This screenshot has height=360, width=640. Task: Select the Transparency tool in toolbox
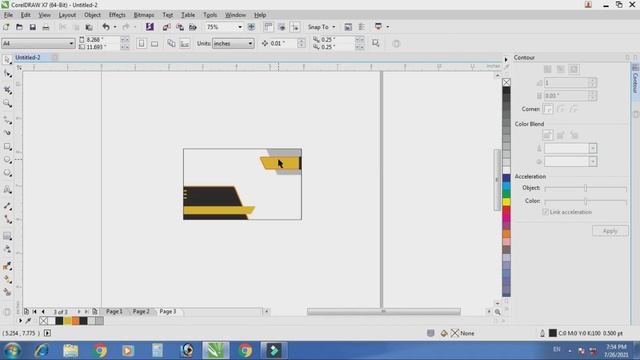[x=7, y=249]
